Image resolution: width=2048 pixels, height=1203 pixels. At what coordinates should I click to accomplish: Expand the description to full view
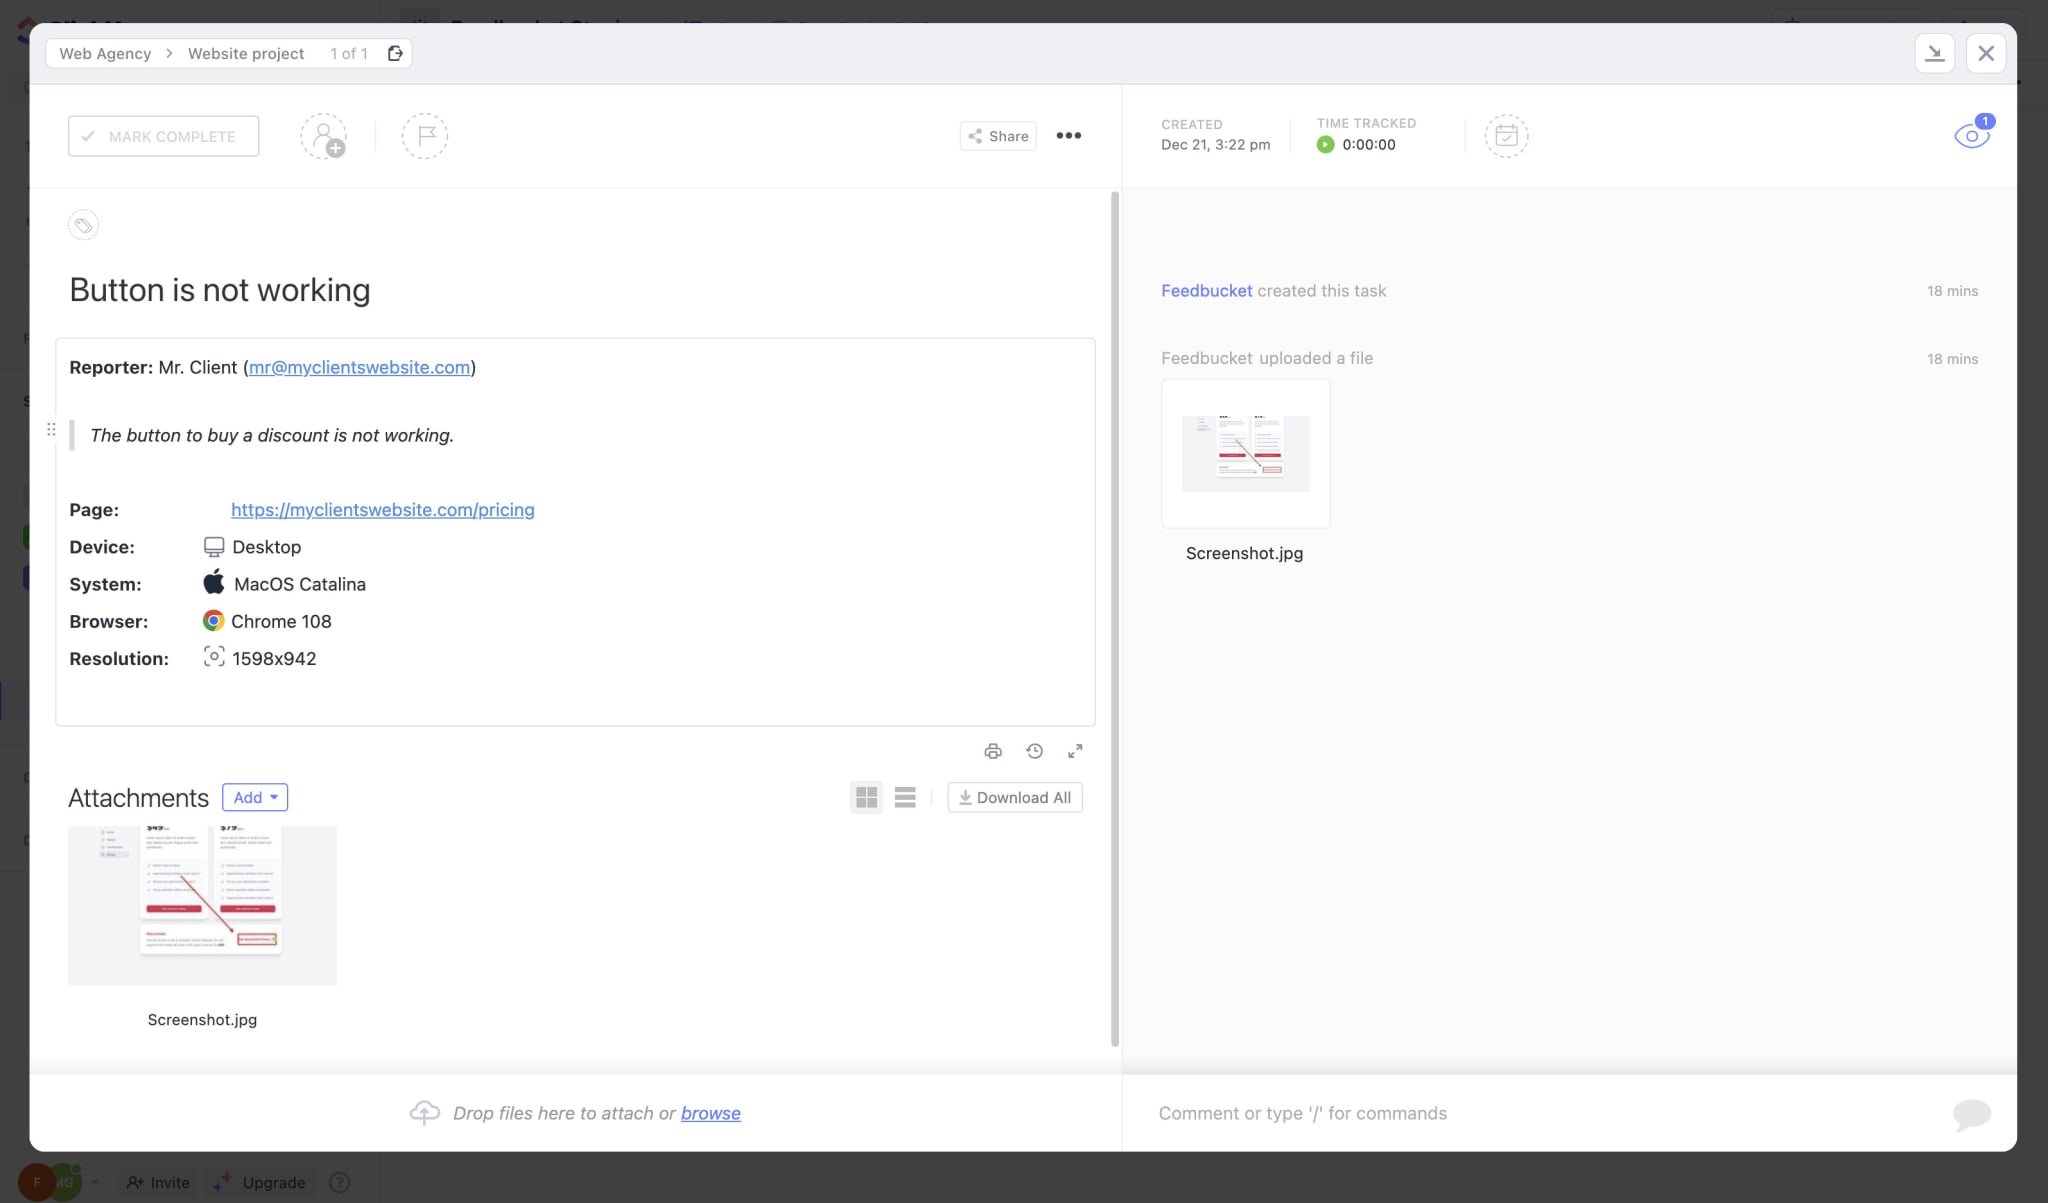pos(1076,750)
